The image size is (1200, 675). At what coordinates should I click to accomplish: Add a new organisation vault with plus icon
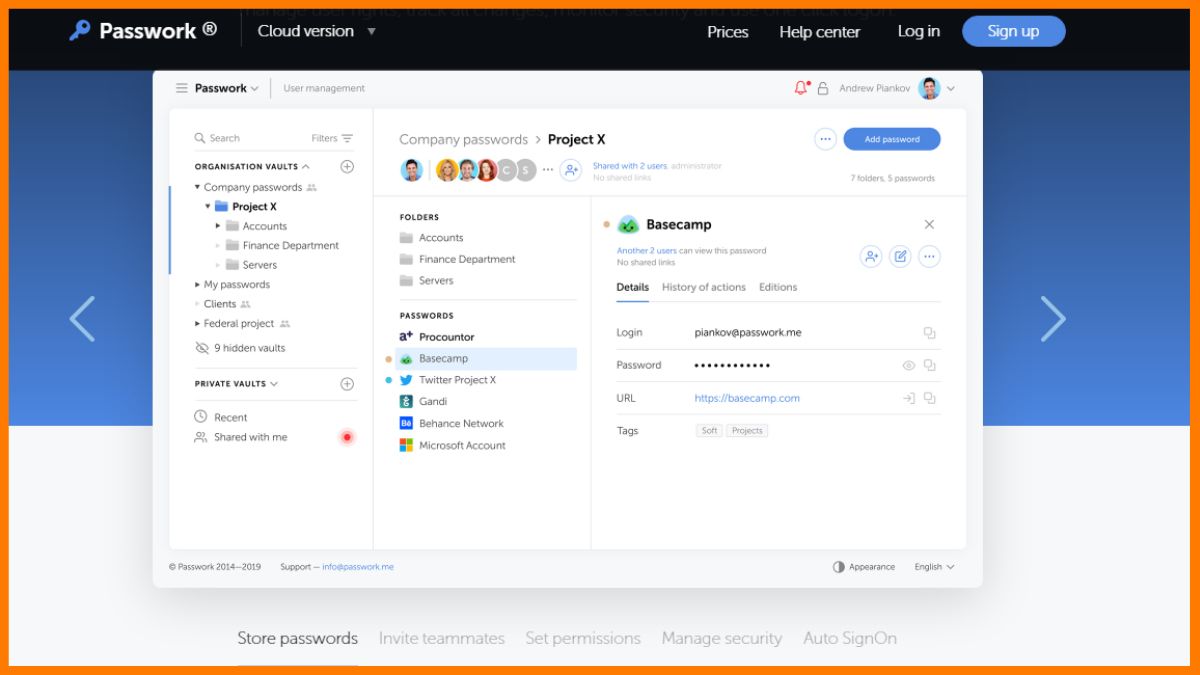[347, 167]
